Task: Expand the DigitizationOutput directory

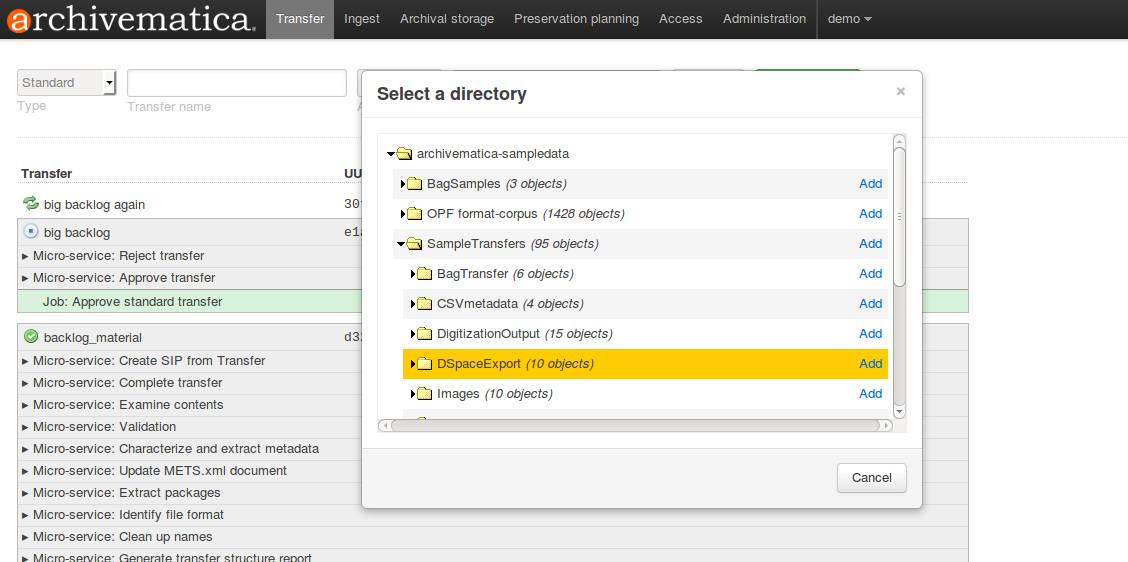Action: (x=413, y=334)
